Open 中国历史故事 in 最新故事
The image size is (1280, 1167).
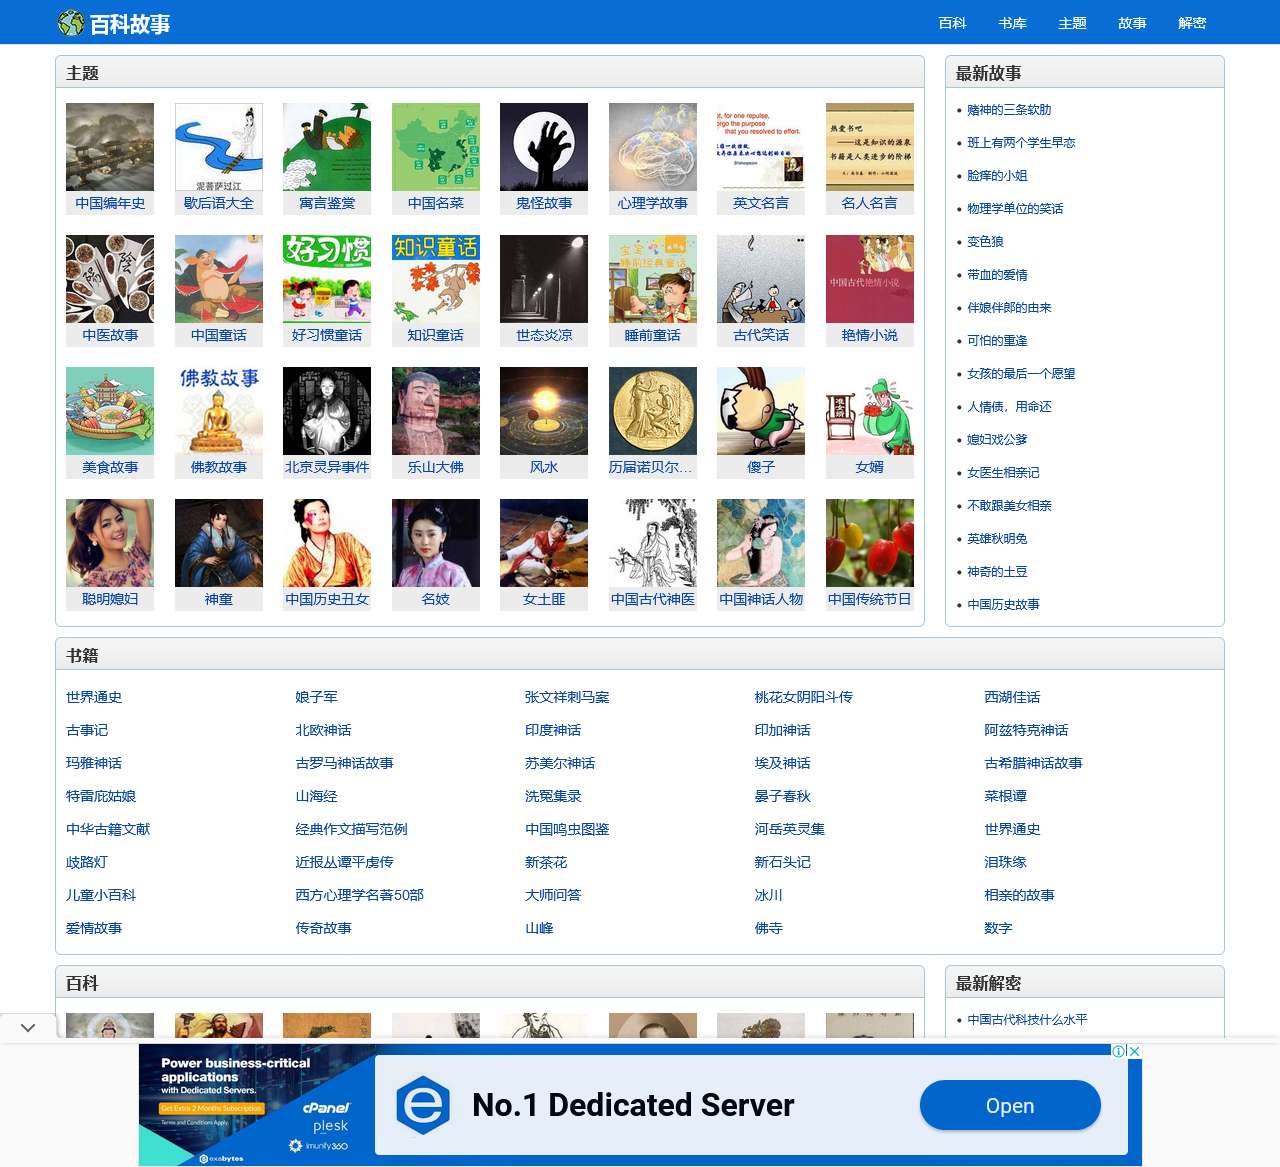click(1003, 605)
